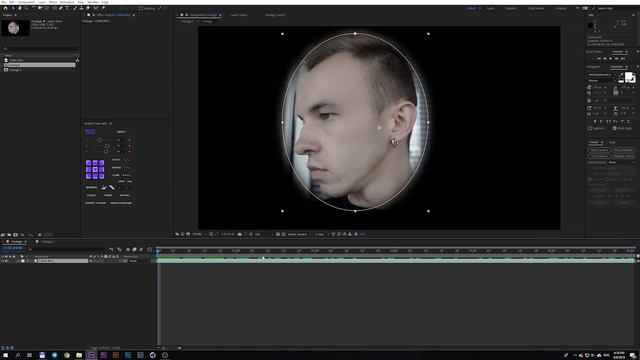Select the Rotation tool
Image resolution: width=640 pixels, height=360 pixels.
(x=33, y=8)
